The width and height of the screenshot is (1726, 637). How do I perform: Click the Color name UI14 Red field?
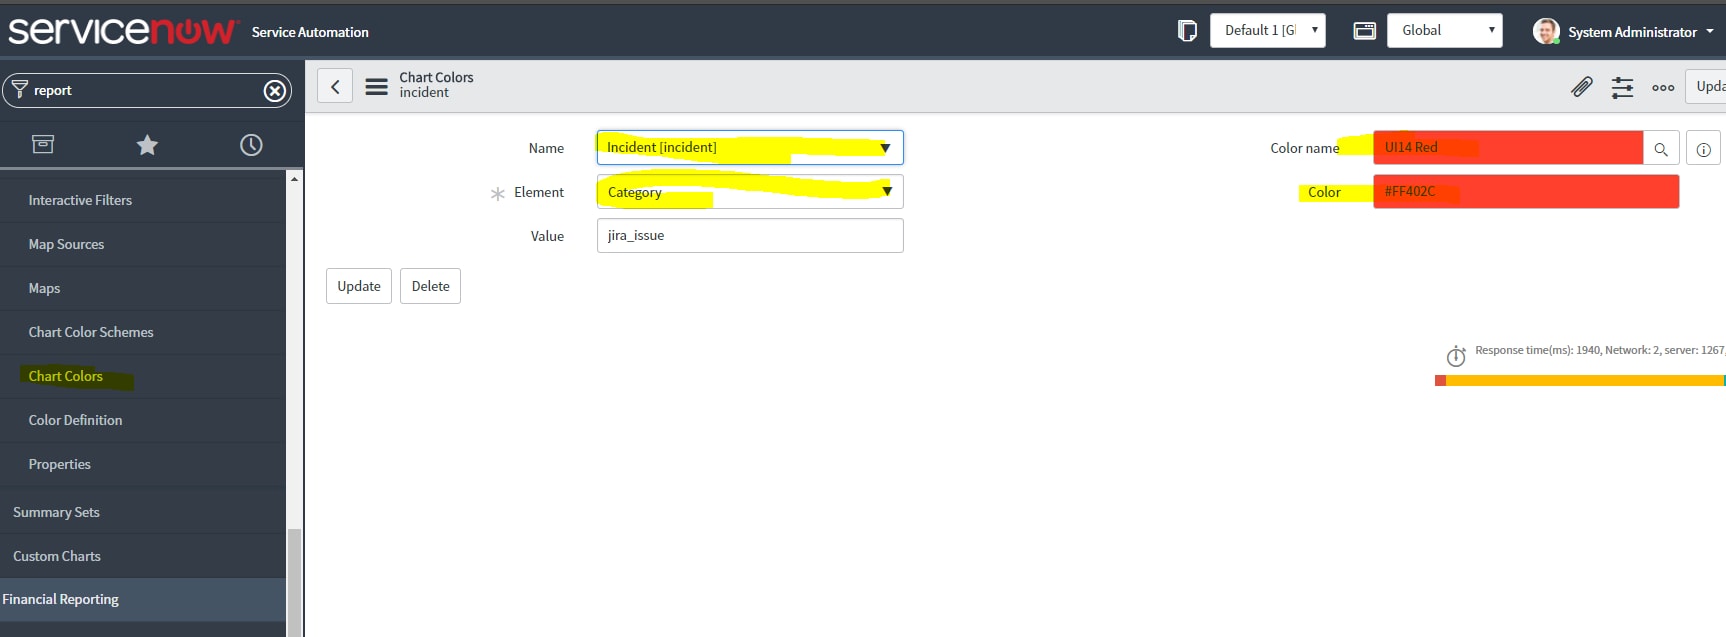(1508, 148)
